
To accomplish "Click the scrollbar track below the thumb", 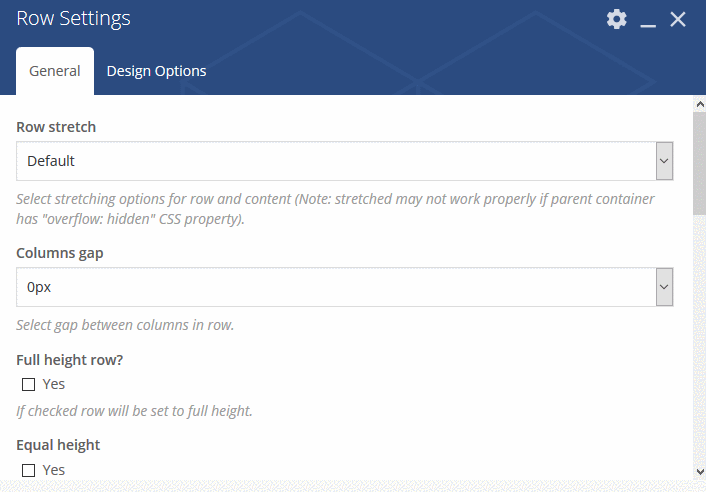I will pyautogui.click(x=700, y=339).
